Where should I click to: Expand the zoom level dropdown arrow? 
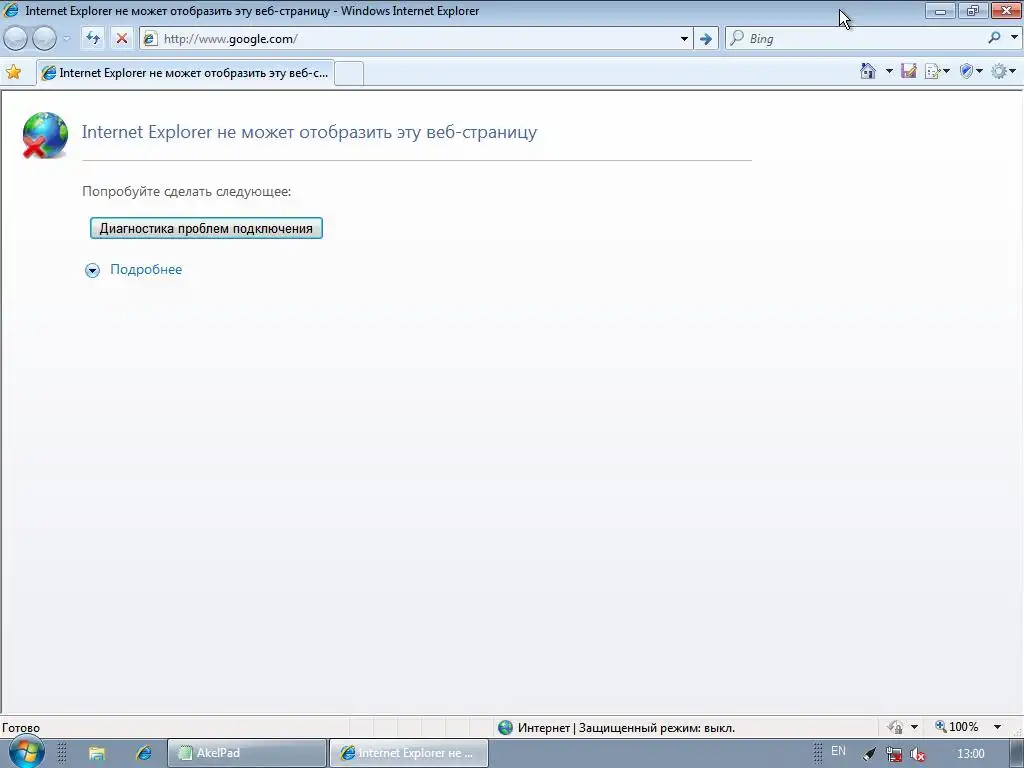pos(997,727)
